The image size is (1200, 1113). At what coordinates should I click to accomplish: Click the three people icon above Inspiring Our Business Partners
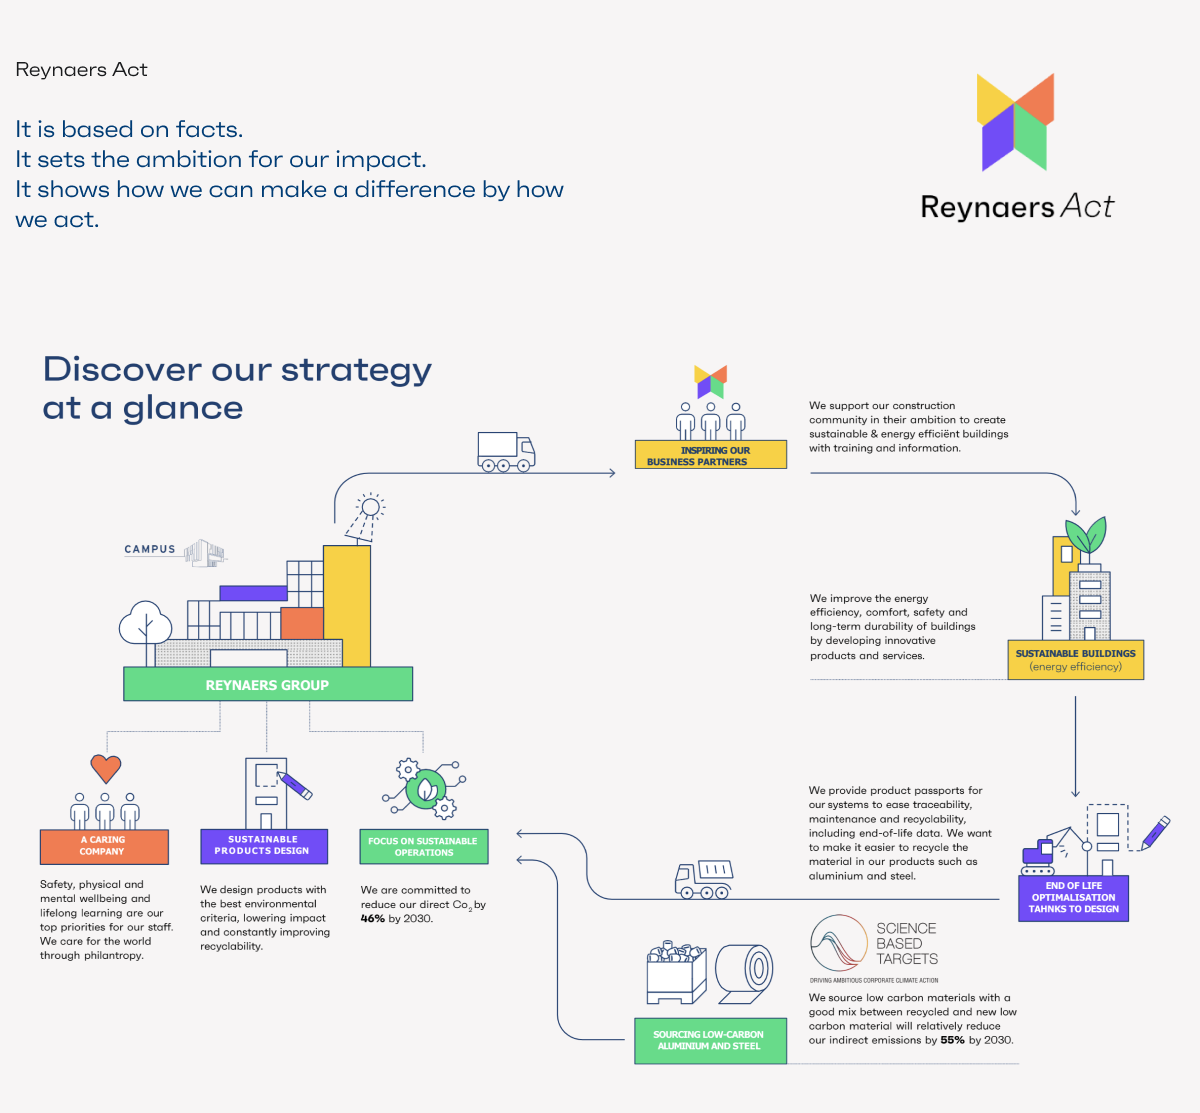tap(711, 421)
